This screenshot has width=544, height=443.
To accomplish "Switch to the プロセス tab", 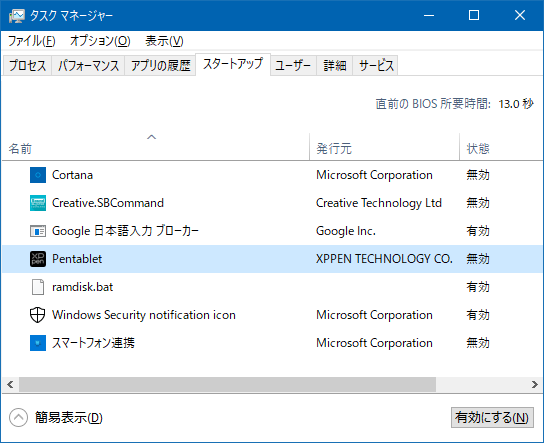I will click(x=27, y=65).
